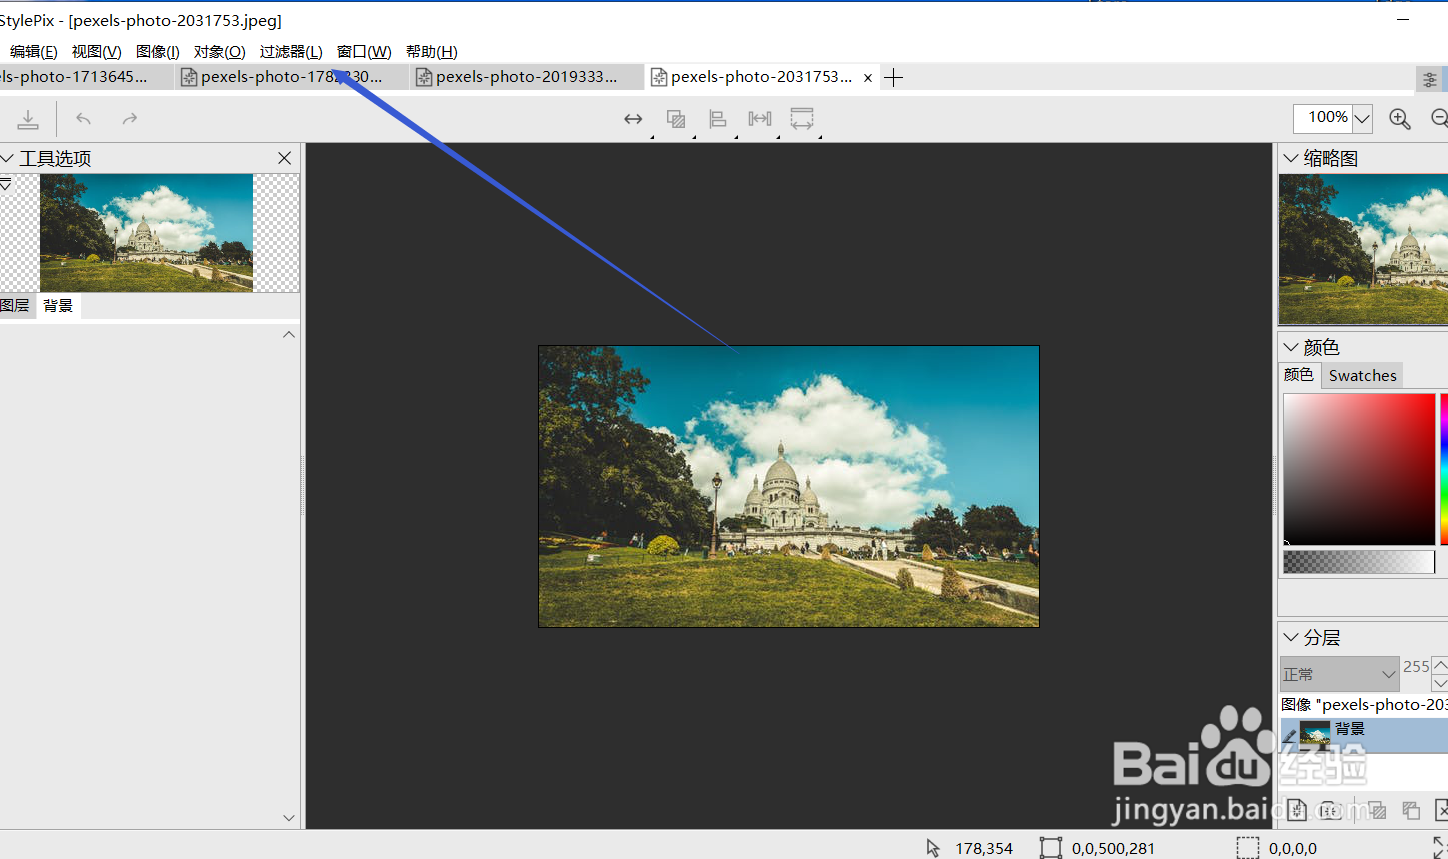This screenshot has width=1448, height=859.
Task: Increase layer opacity with up stepper
Action: pyautogui.click(x=1440, y=665)
